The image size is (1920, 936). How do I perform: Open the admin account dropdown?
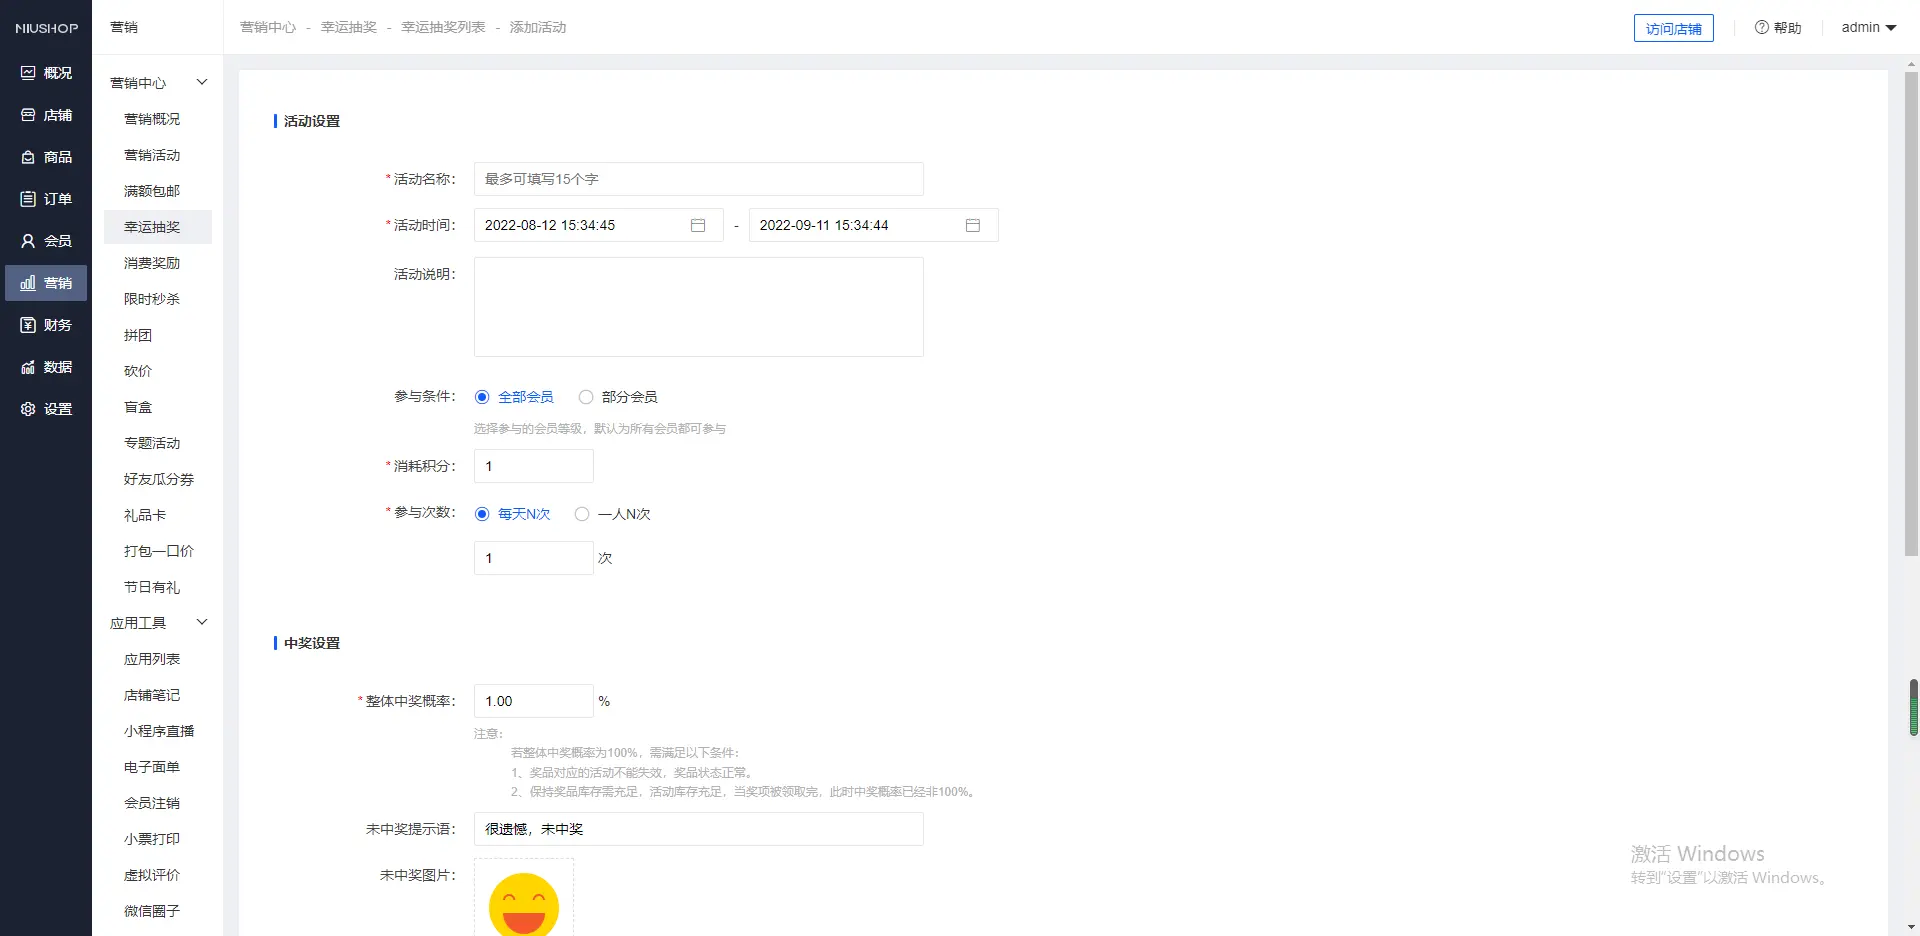click(x=1868, y=28)
